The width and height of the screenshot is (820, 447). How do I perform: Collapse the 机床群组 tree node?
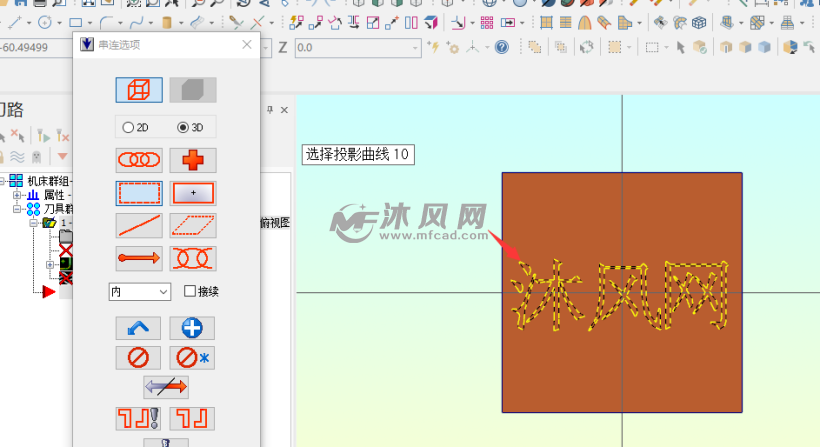[x=2, y=181]
